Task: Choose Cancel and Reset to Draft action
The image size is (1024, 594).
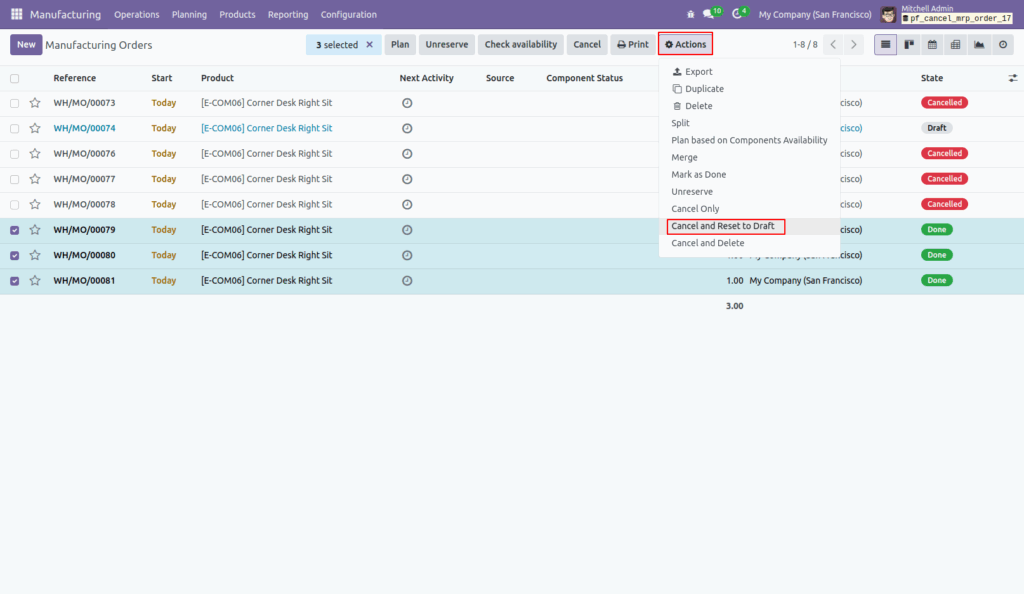Action: click(725, 226)
